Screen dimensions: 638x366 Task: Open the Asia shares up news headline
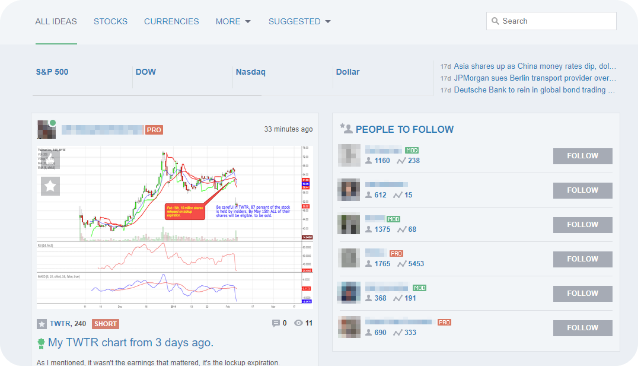[x=535, y=66]
